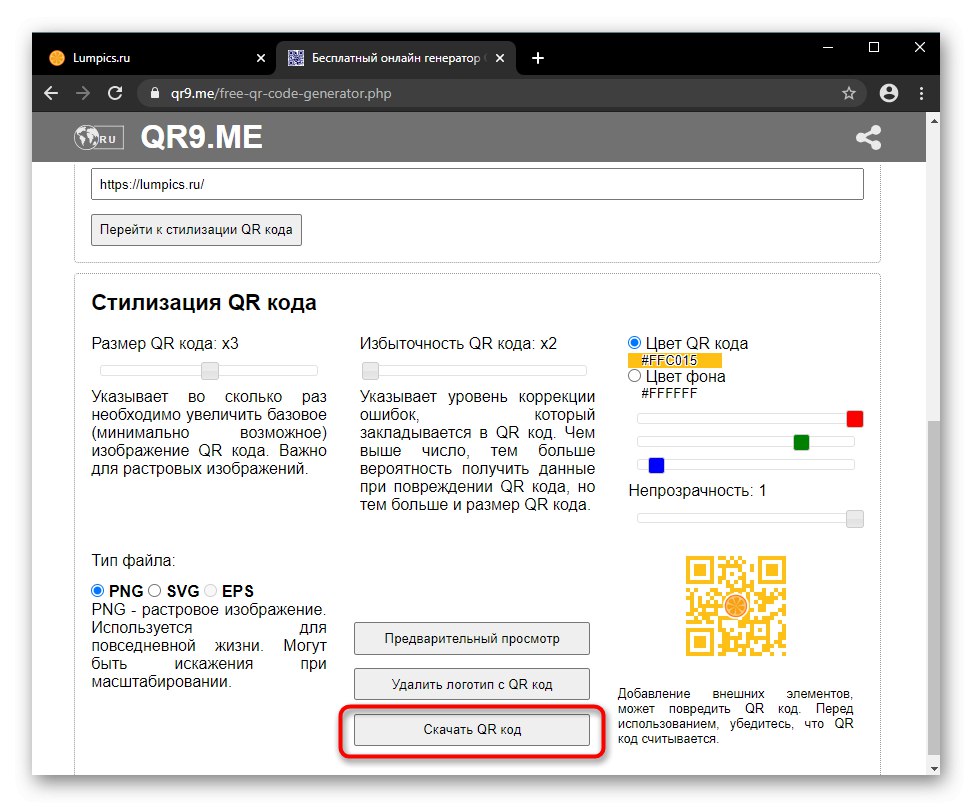Click the QR9.ME site logo
The image size is (972, 807).
tap(201, 137)
